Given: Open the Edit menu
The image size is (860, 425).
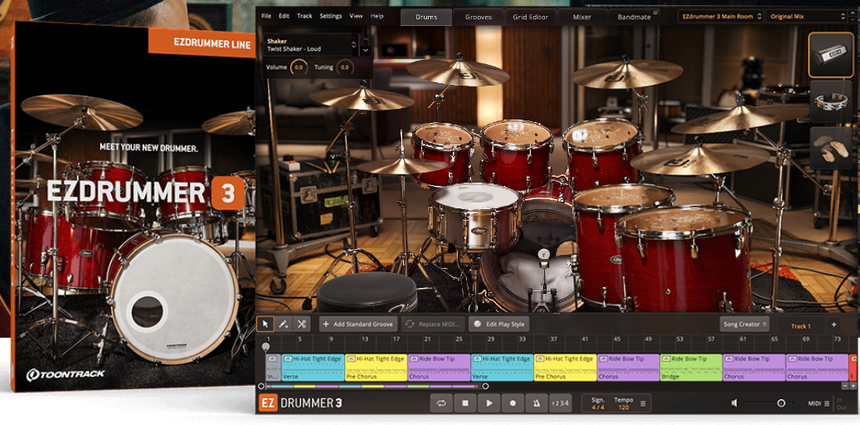Looking at the screenshot, I should click(284, 16).
